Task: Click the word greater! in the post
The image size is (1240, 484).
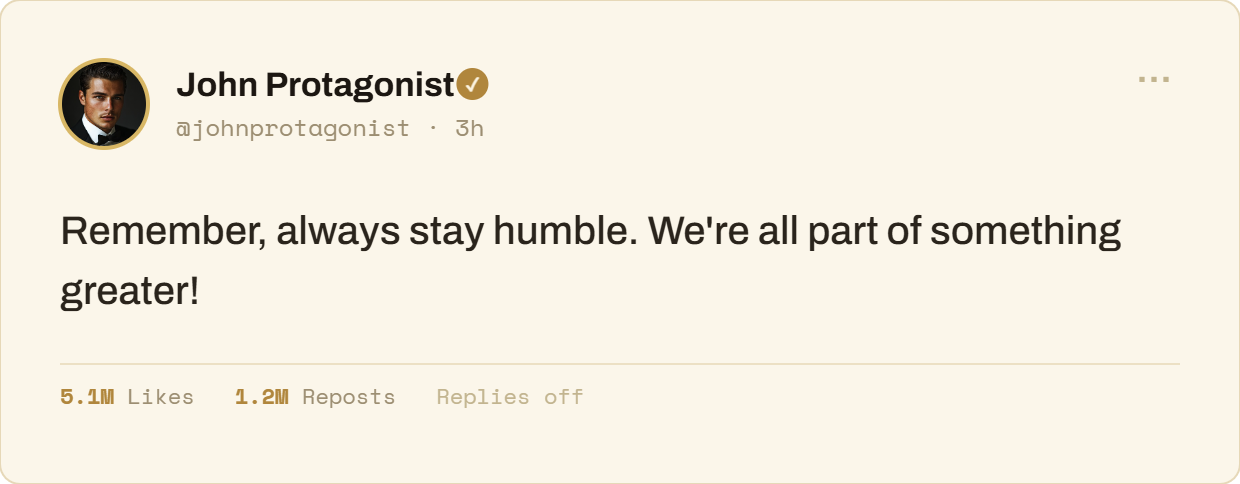Action: click(130, 293)
